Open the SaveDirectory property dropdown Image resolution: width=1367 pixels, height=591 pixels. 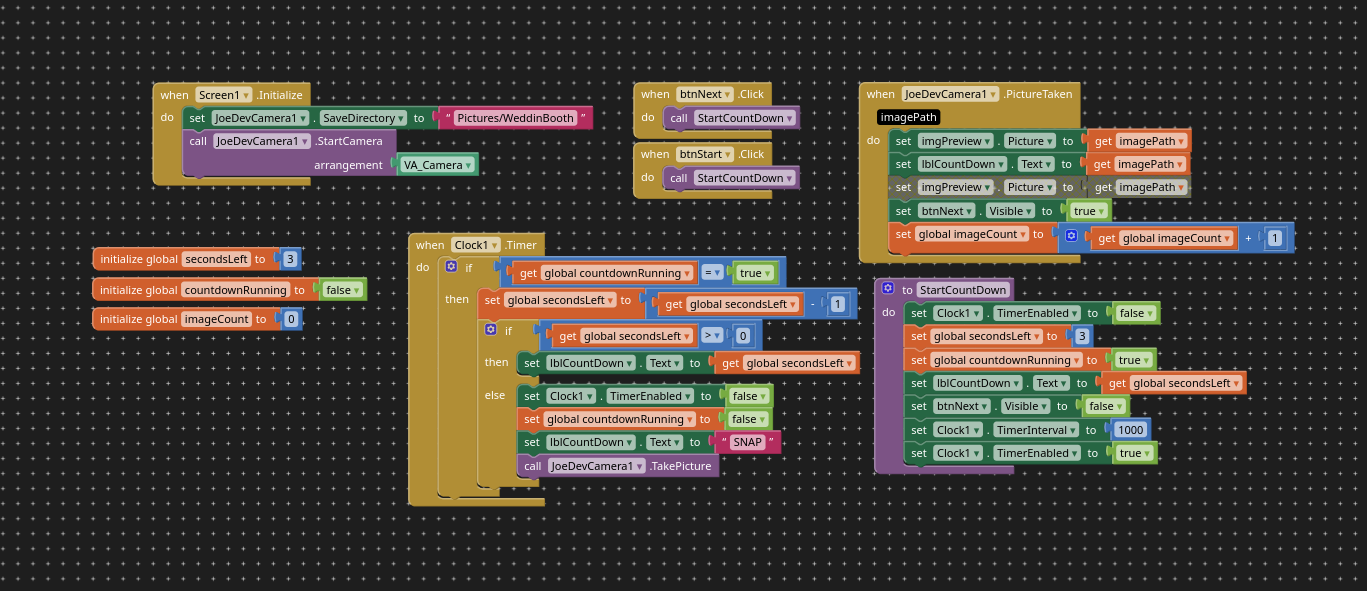(362, 118)
